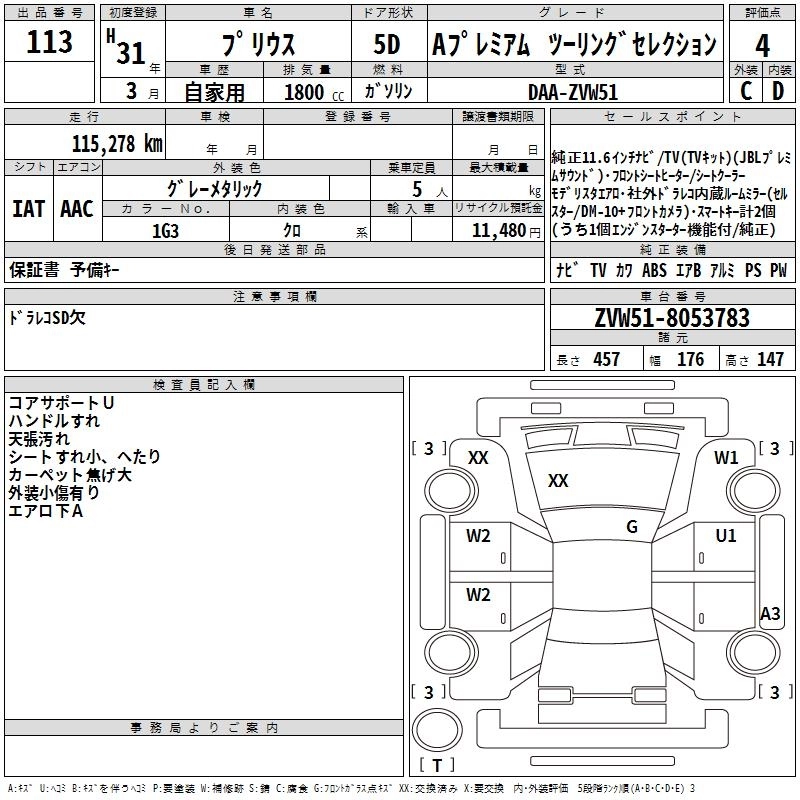The image size is (800, 800).
Task: Click equipment item アルミ
Action: [x=722, y=270]
